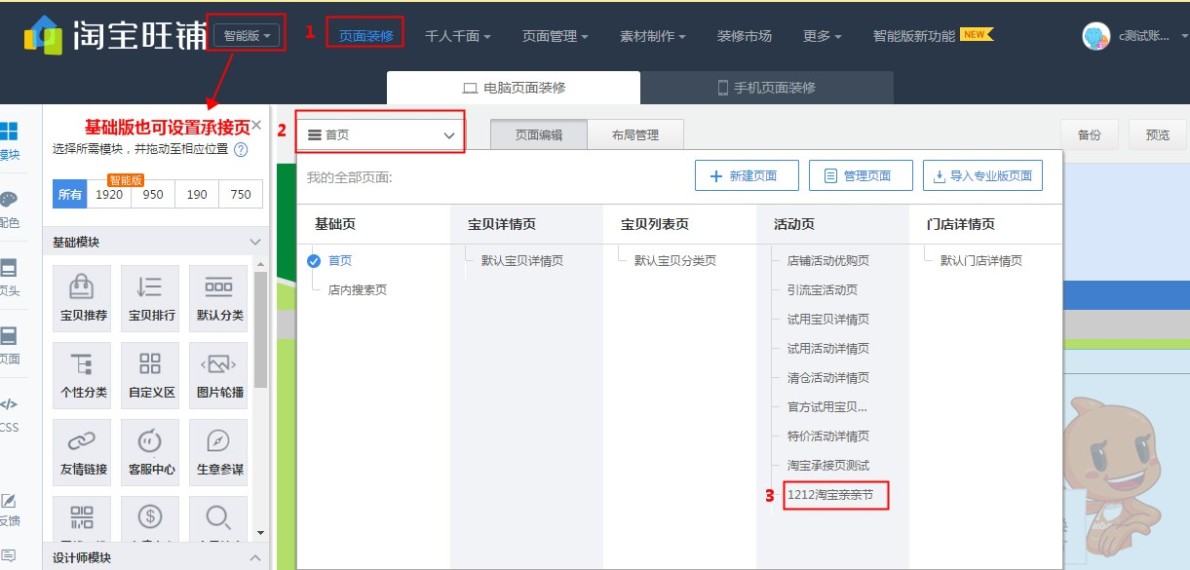
Task: Open the CSS code sidebar icon
Action: 8,405
